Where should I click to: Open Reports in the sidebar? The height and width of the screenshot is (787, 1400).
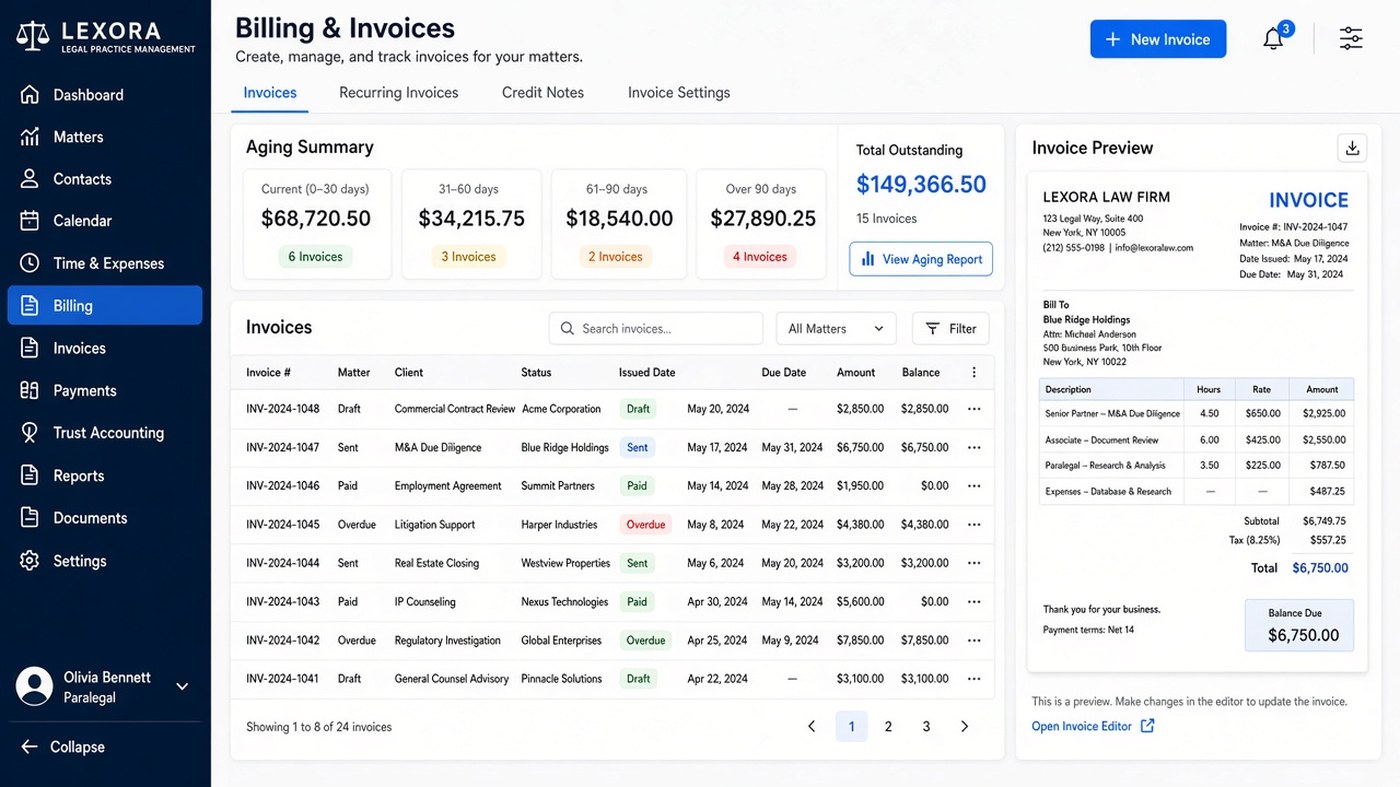tap(105, 476)
